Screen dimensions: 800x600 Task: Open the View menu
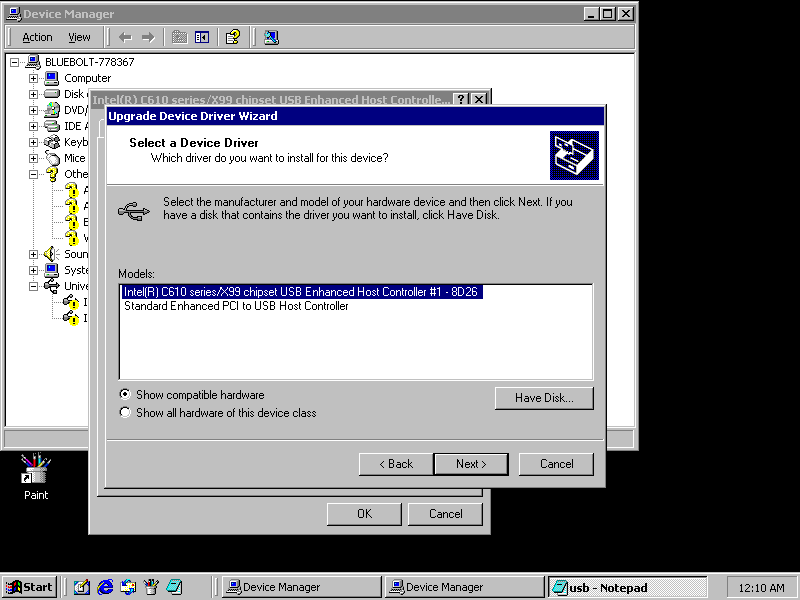pos(79,37)
